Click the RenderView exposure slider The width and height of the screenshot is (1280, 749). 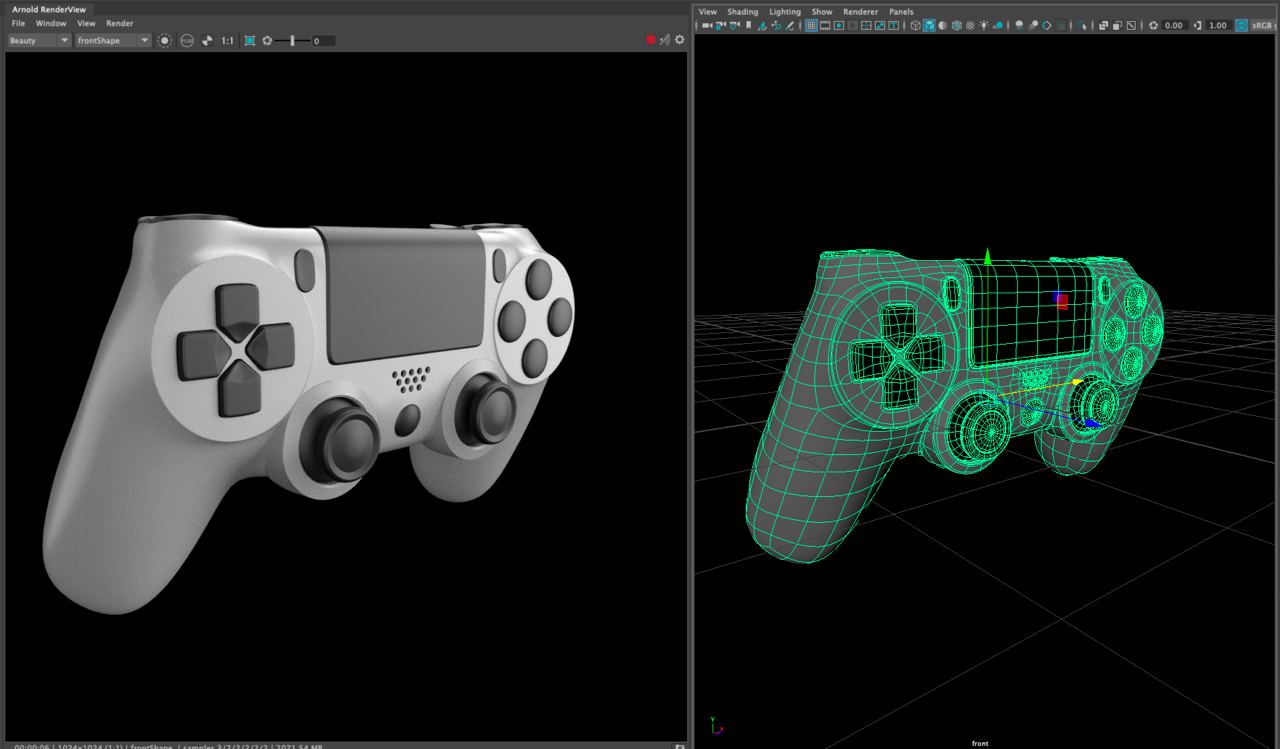tap(293, 40)
